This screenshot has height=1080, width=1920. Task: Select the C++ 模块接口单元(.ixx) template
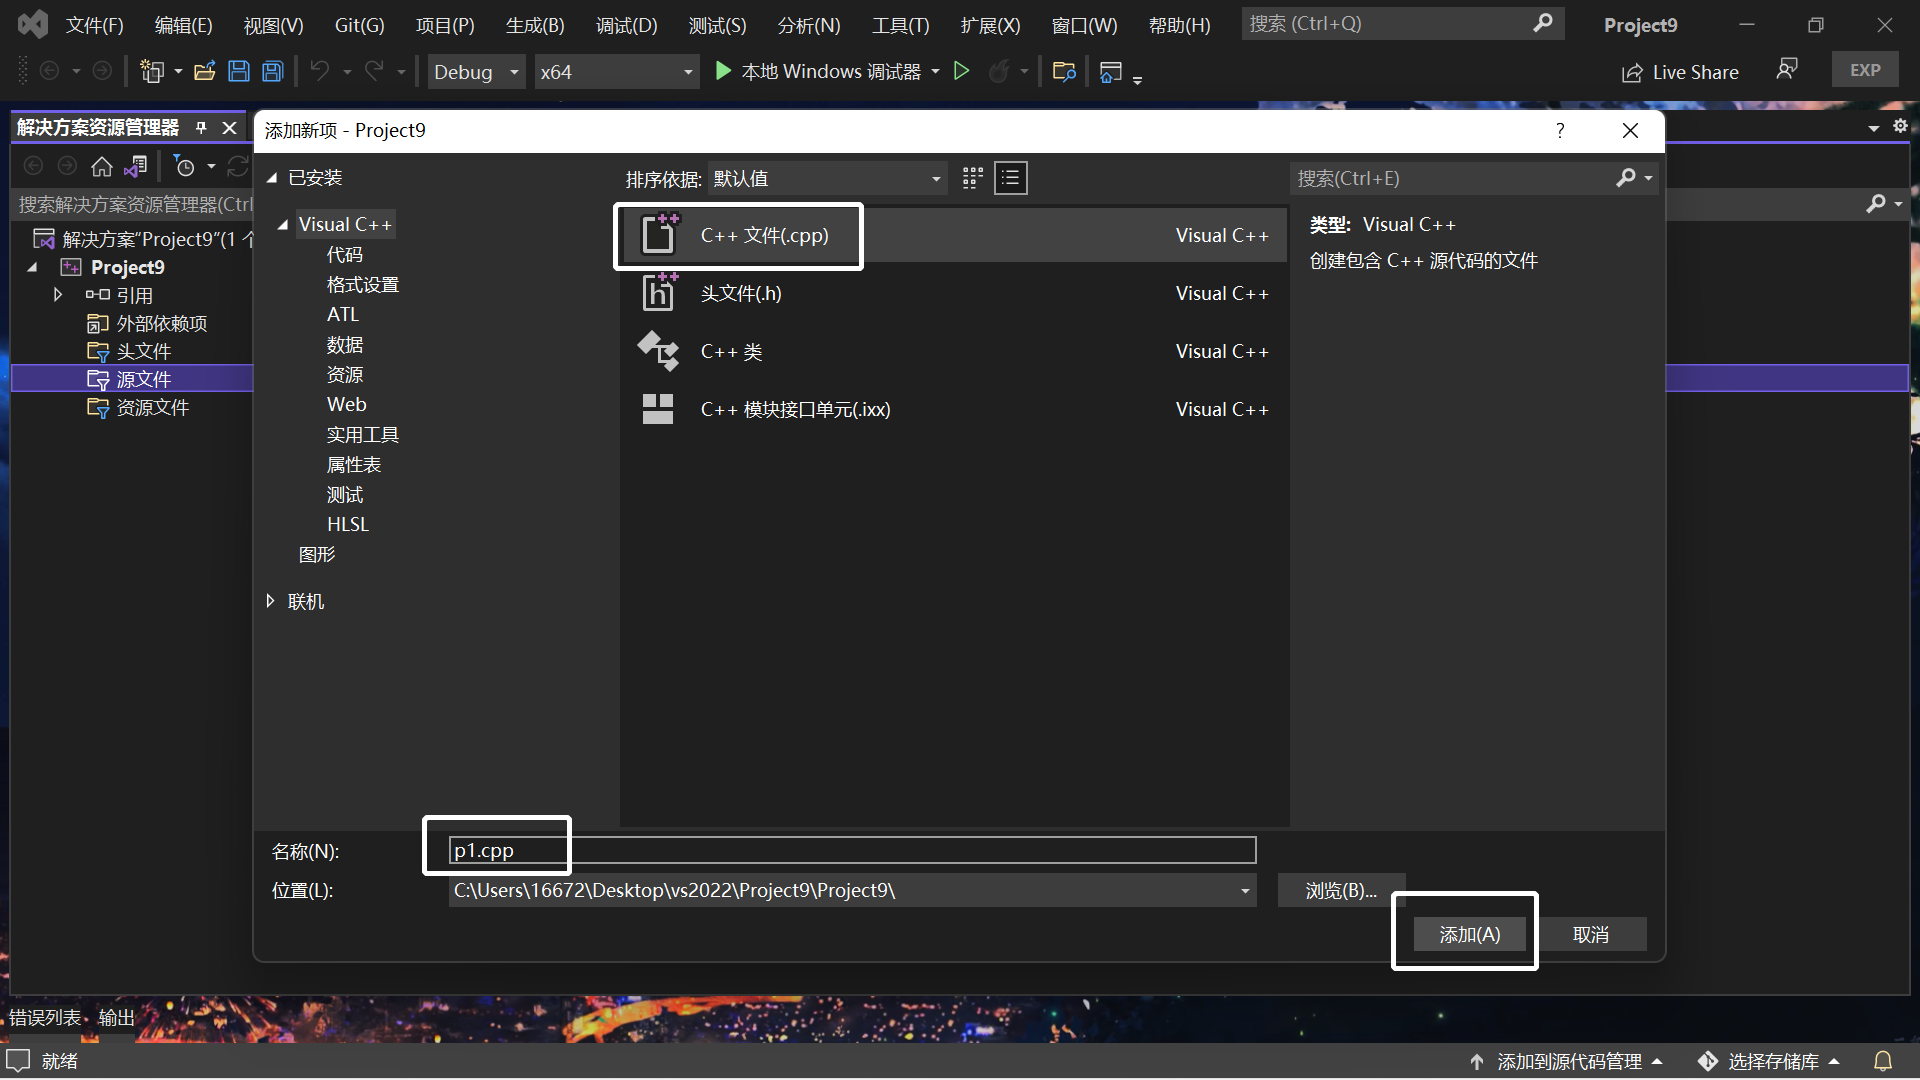point(658,408)
